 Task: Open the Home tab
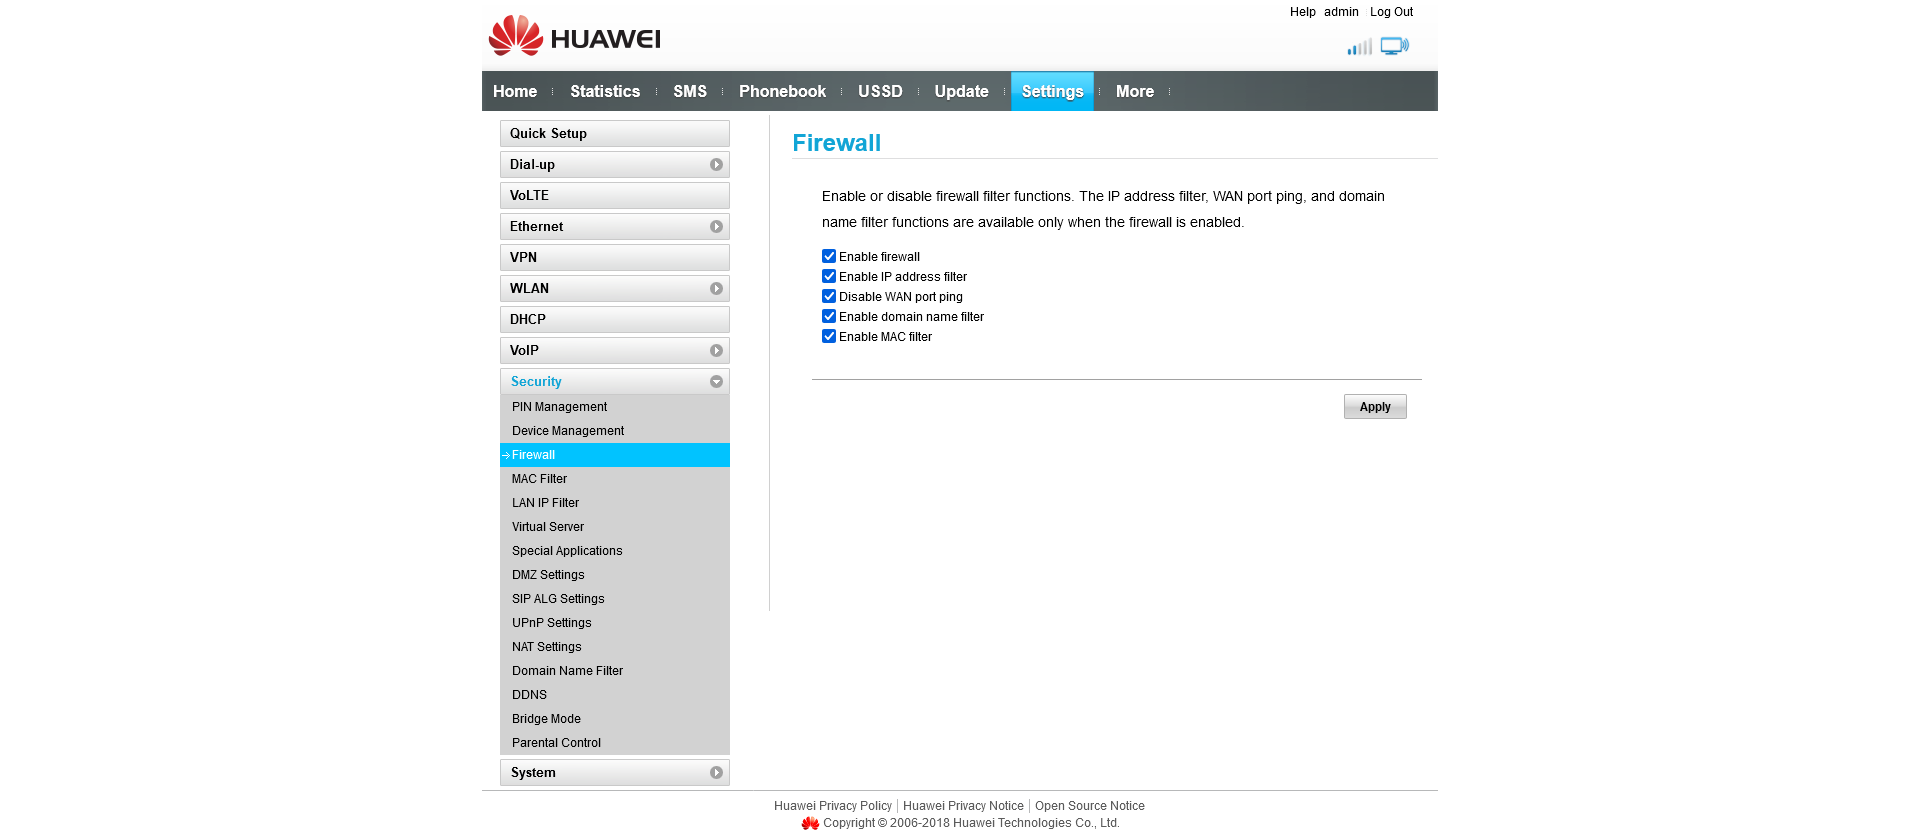coord(515,91)
